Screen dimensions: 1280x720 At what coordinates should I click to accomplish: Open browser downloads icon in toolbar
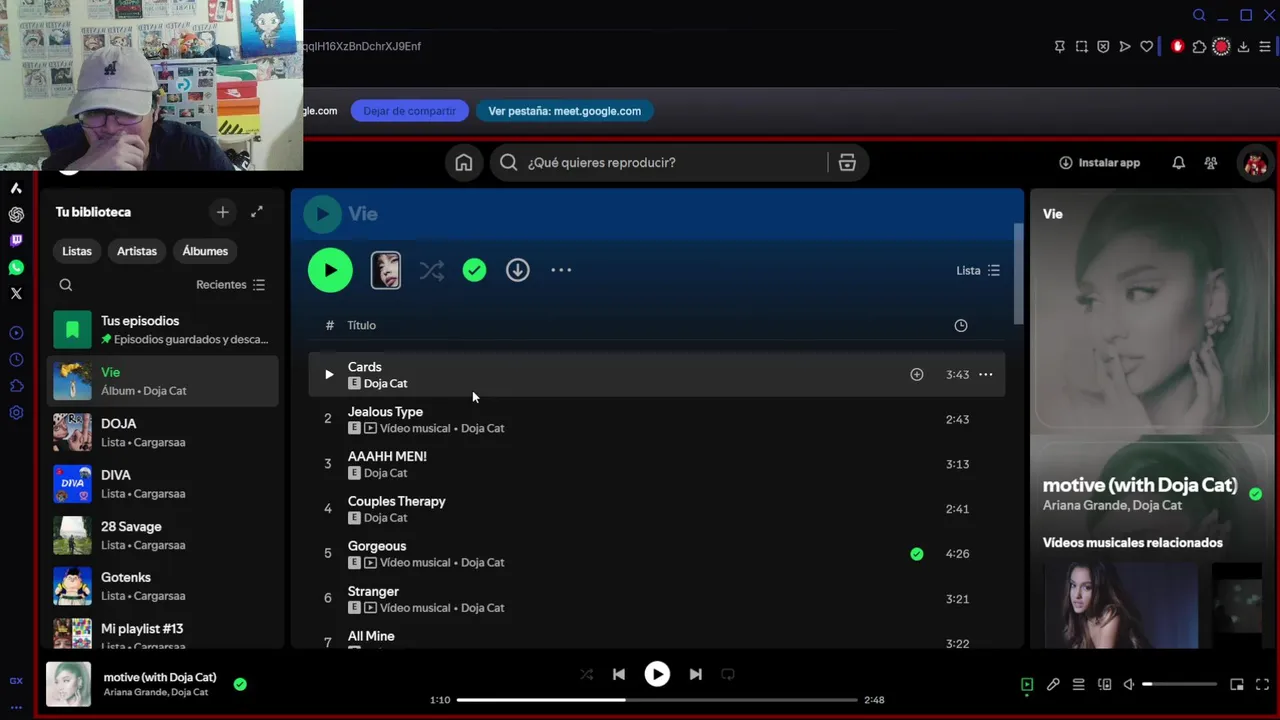pos(1244,46)
